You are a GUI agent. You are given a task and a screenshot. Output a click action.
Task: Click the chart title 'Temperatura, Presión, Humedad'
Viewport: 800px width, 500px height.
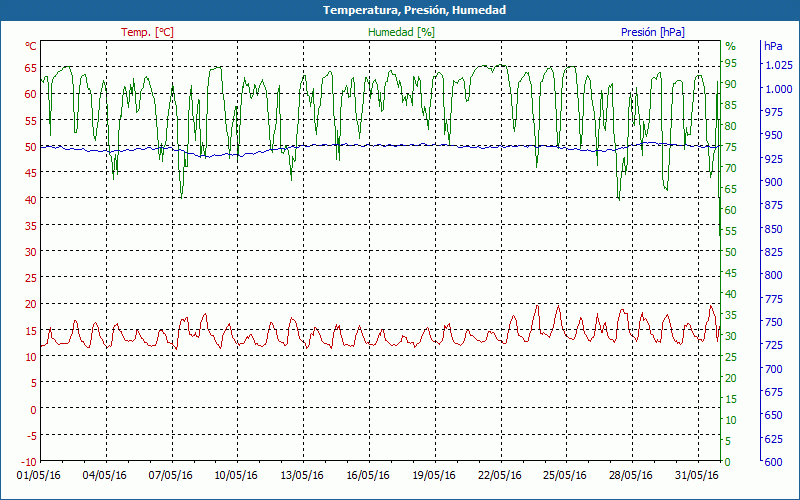pos(414,10)
